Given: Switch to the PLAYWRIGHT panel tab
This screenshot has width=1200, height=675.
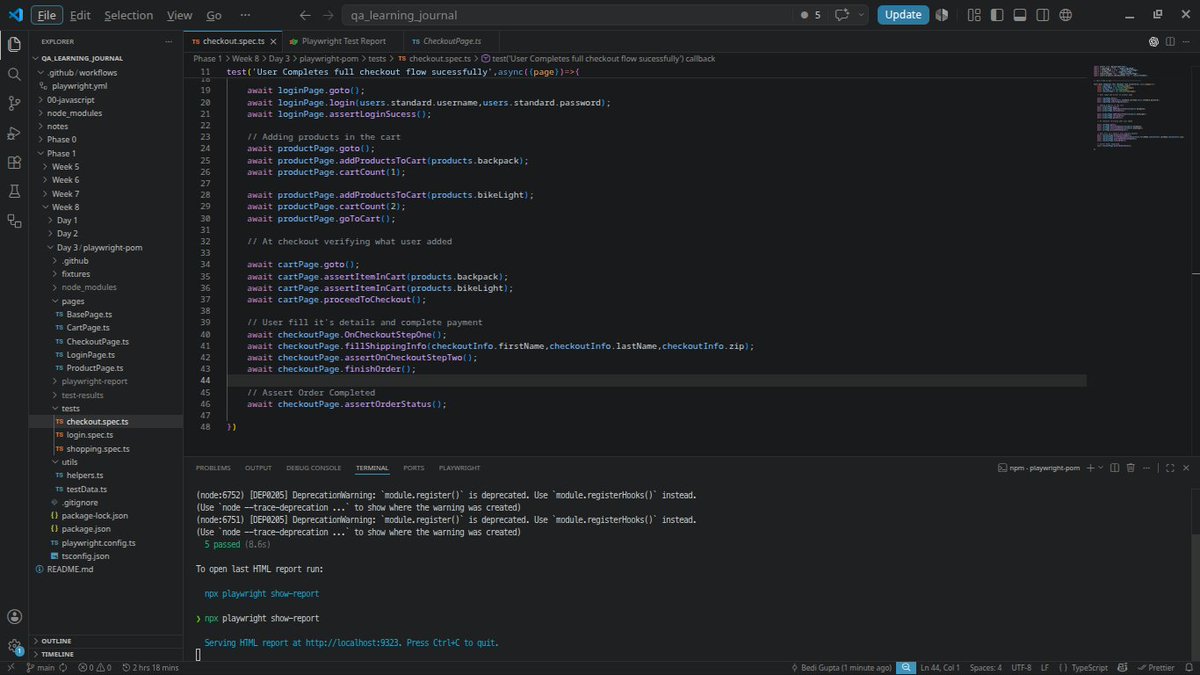Looking at the screenshot, I should [x=459, y=468].
